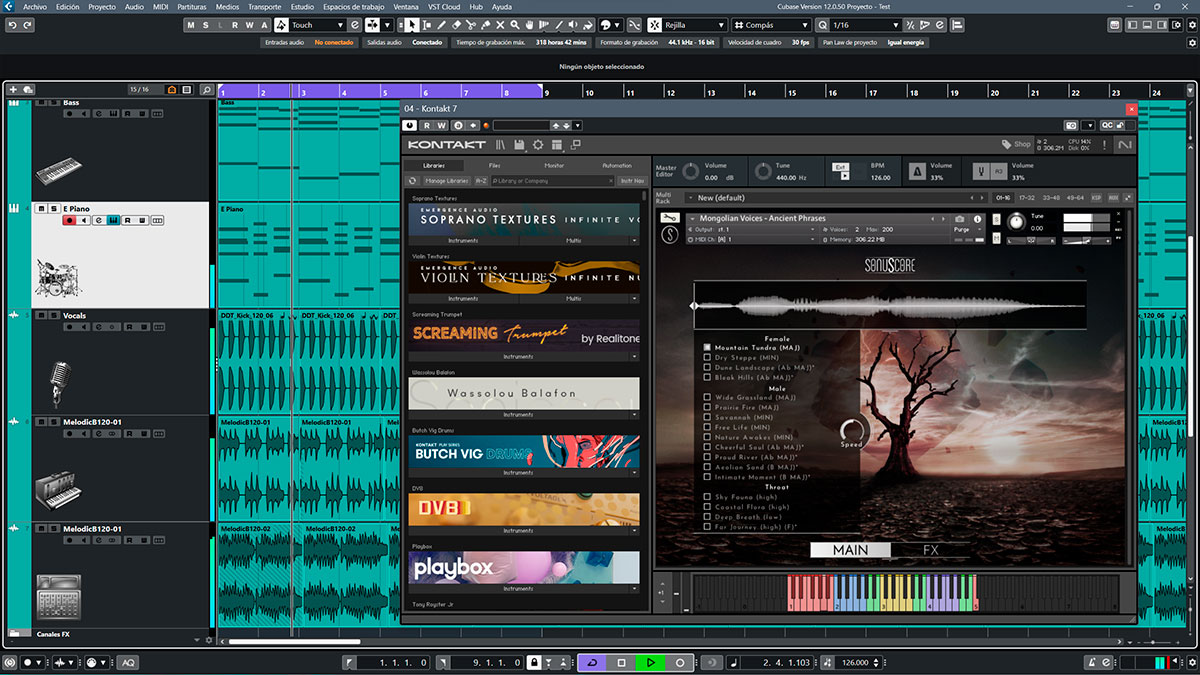Open the Transporte menu
Image resolution: width=1200 pixels, height=675 pixels.
pos(265,6)
